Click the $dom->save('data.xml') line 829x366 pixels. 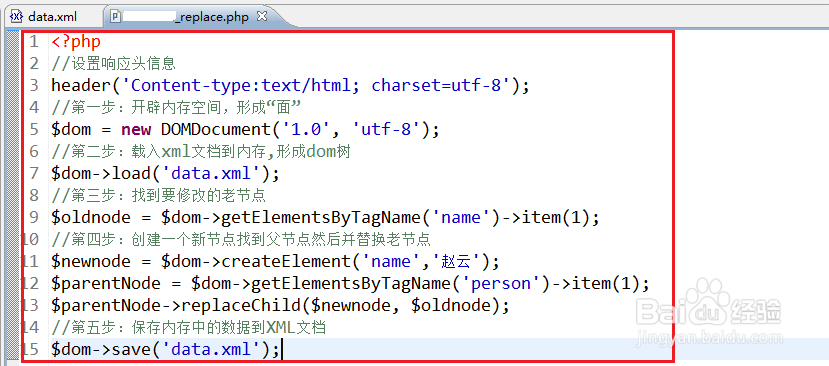[x=165, y=349]
